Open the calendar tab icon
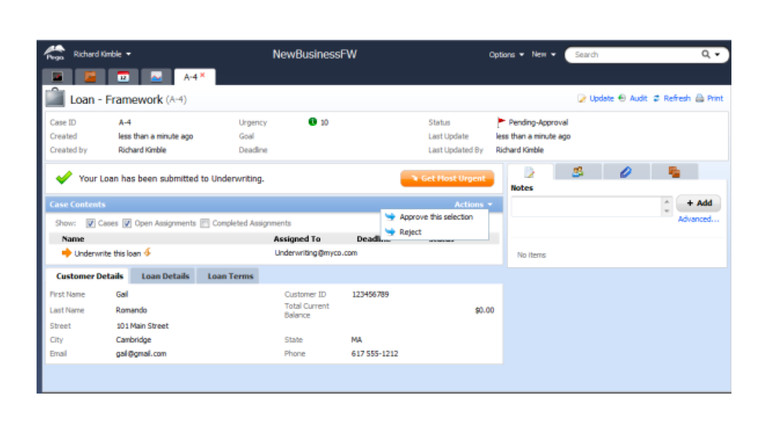 [122, 76]
